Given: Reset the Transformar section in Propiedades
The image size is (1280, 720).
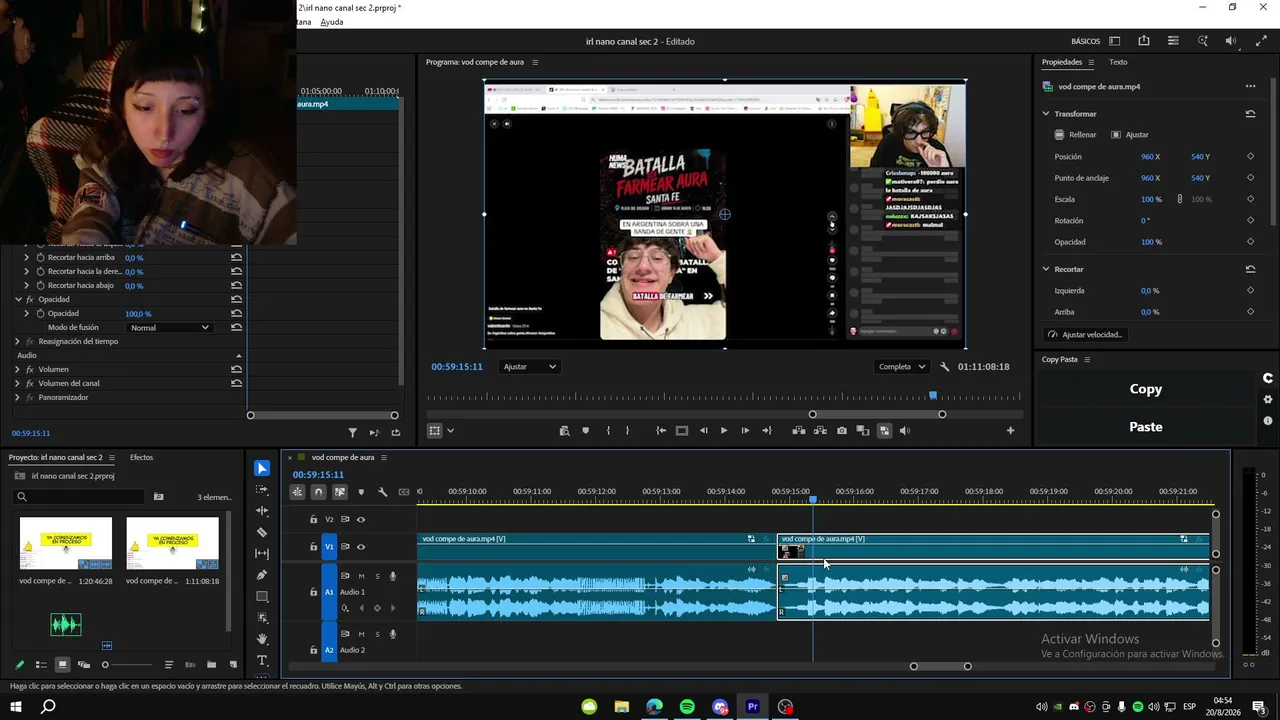Looking at the screenshot, I should 1250,114.
